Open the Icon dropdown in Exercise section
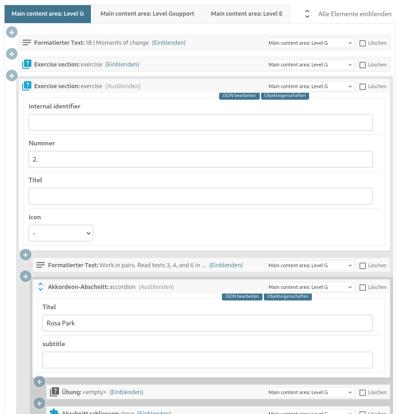Screen dimensions: 400x414 (x=61, y=233)
